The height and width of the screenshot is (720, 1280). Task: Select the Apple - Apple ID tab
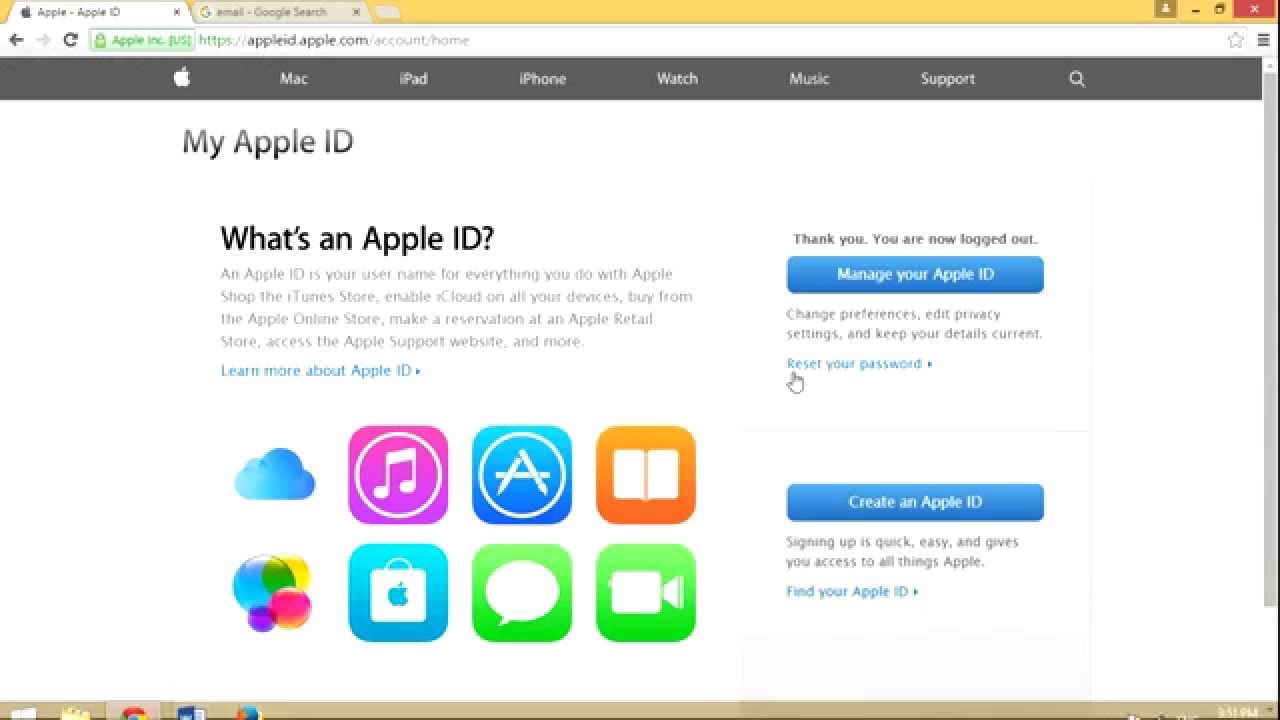tap(97, 12)
